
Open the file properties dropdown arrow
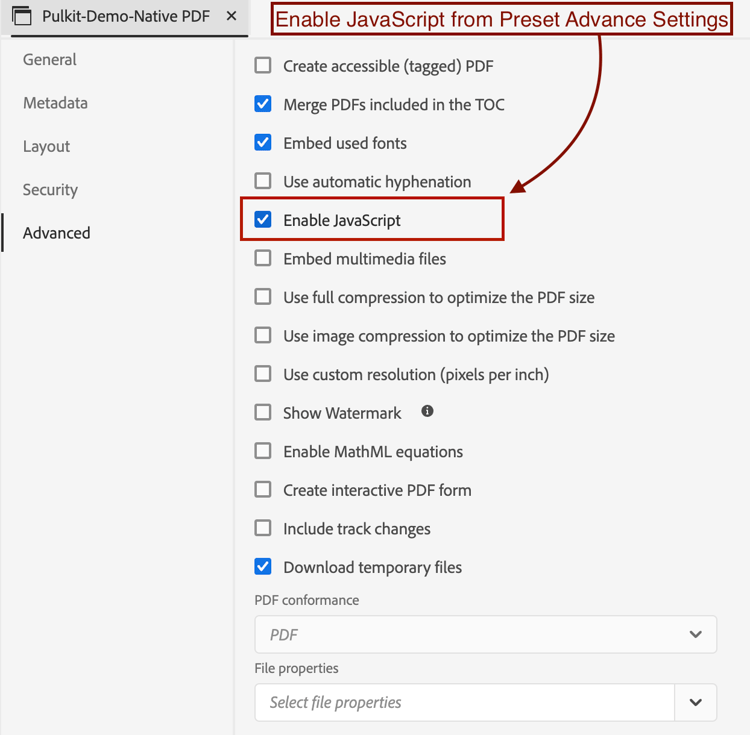695,702
